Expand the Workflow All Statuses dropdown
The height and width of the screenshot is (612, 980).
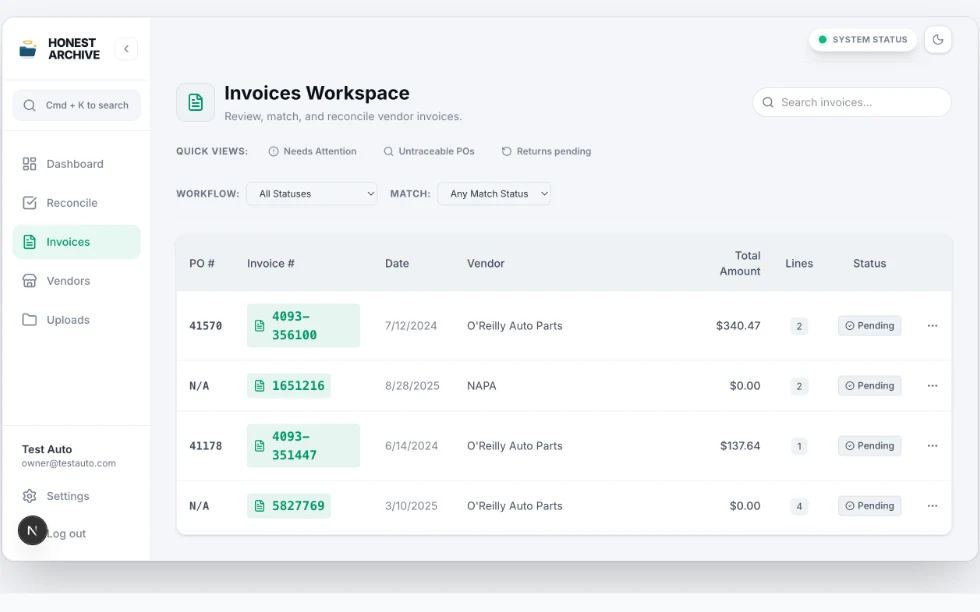point(312,194)
